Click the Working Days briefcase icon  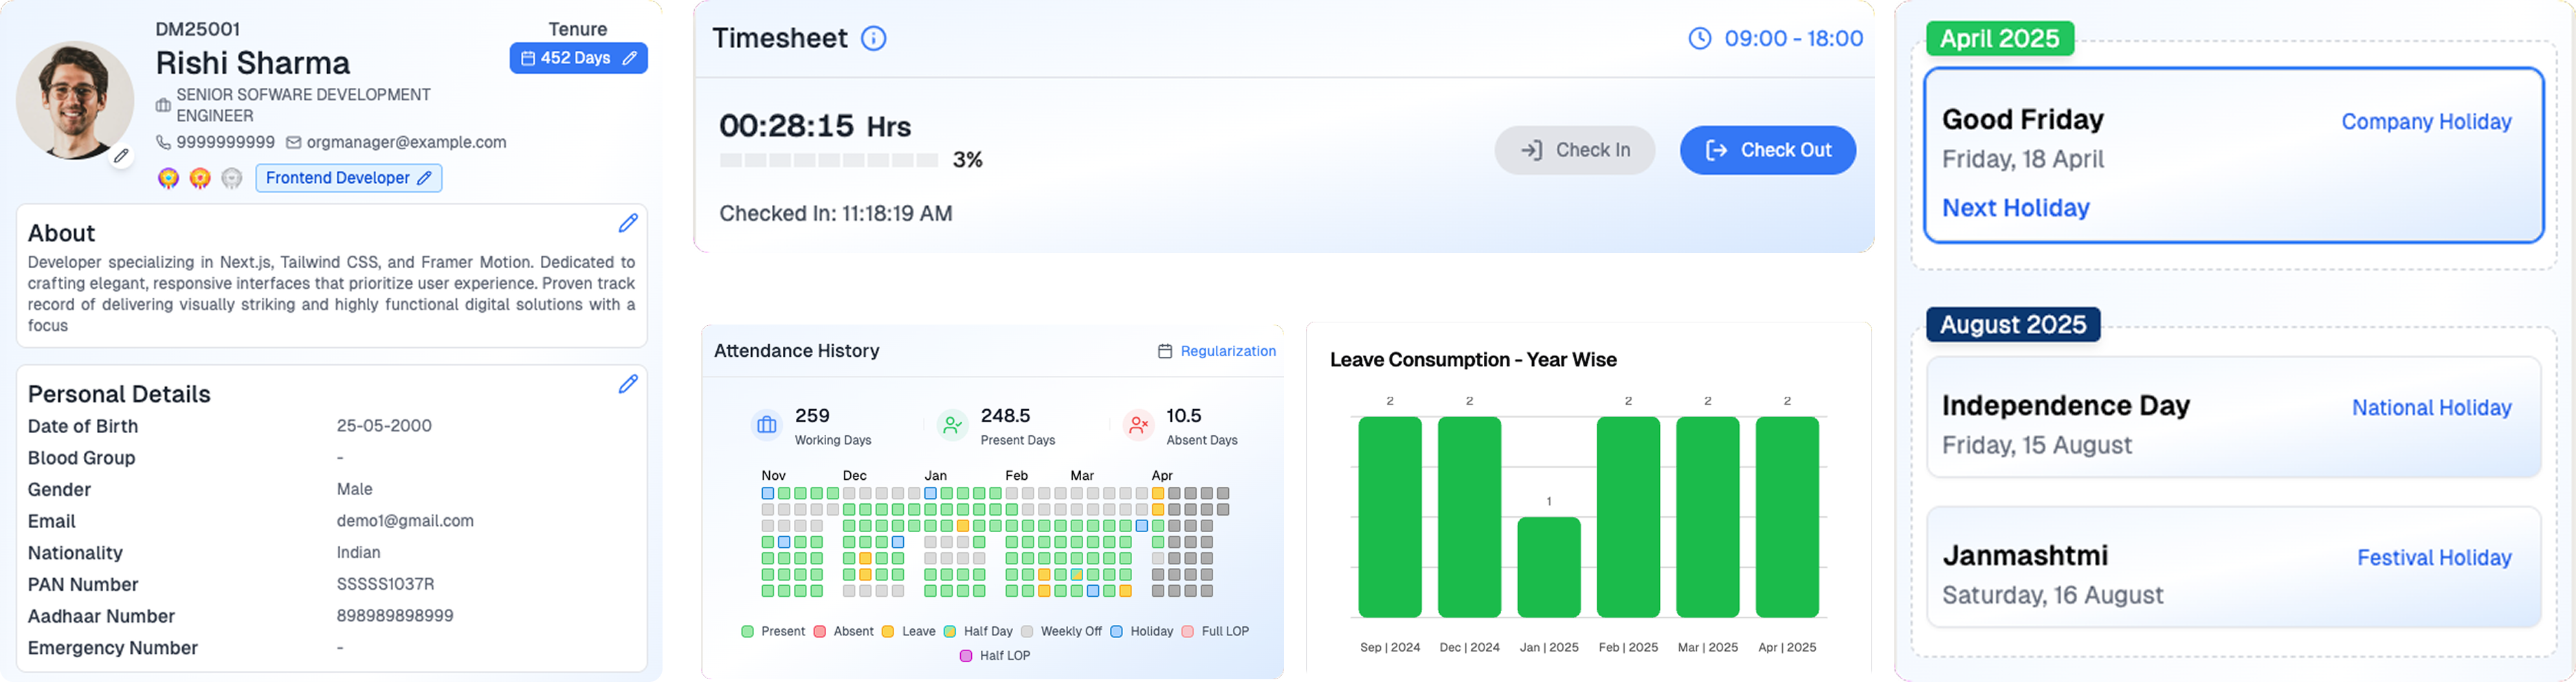tap(767, 425)
